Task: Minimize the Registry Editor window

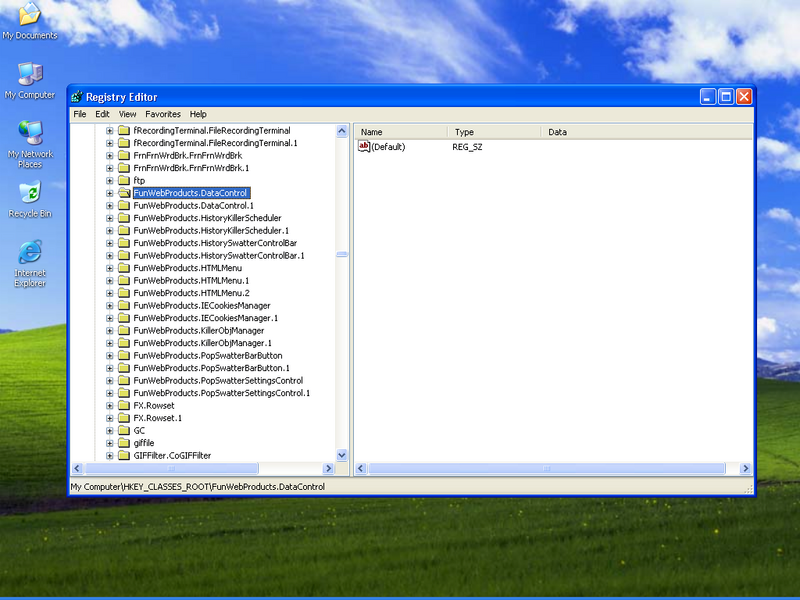Action: coord(708,96)
